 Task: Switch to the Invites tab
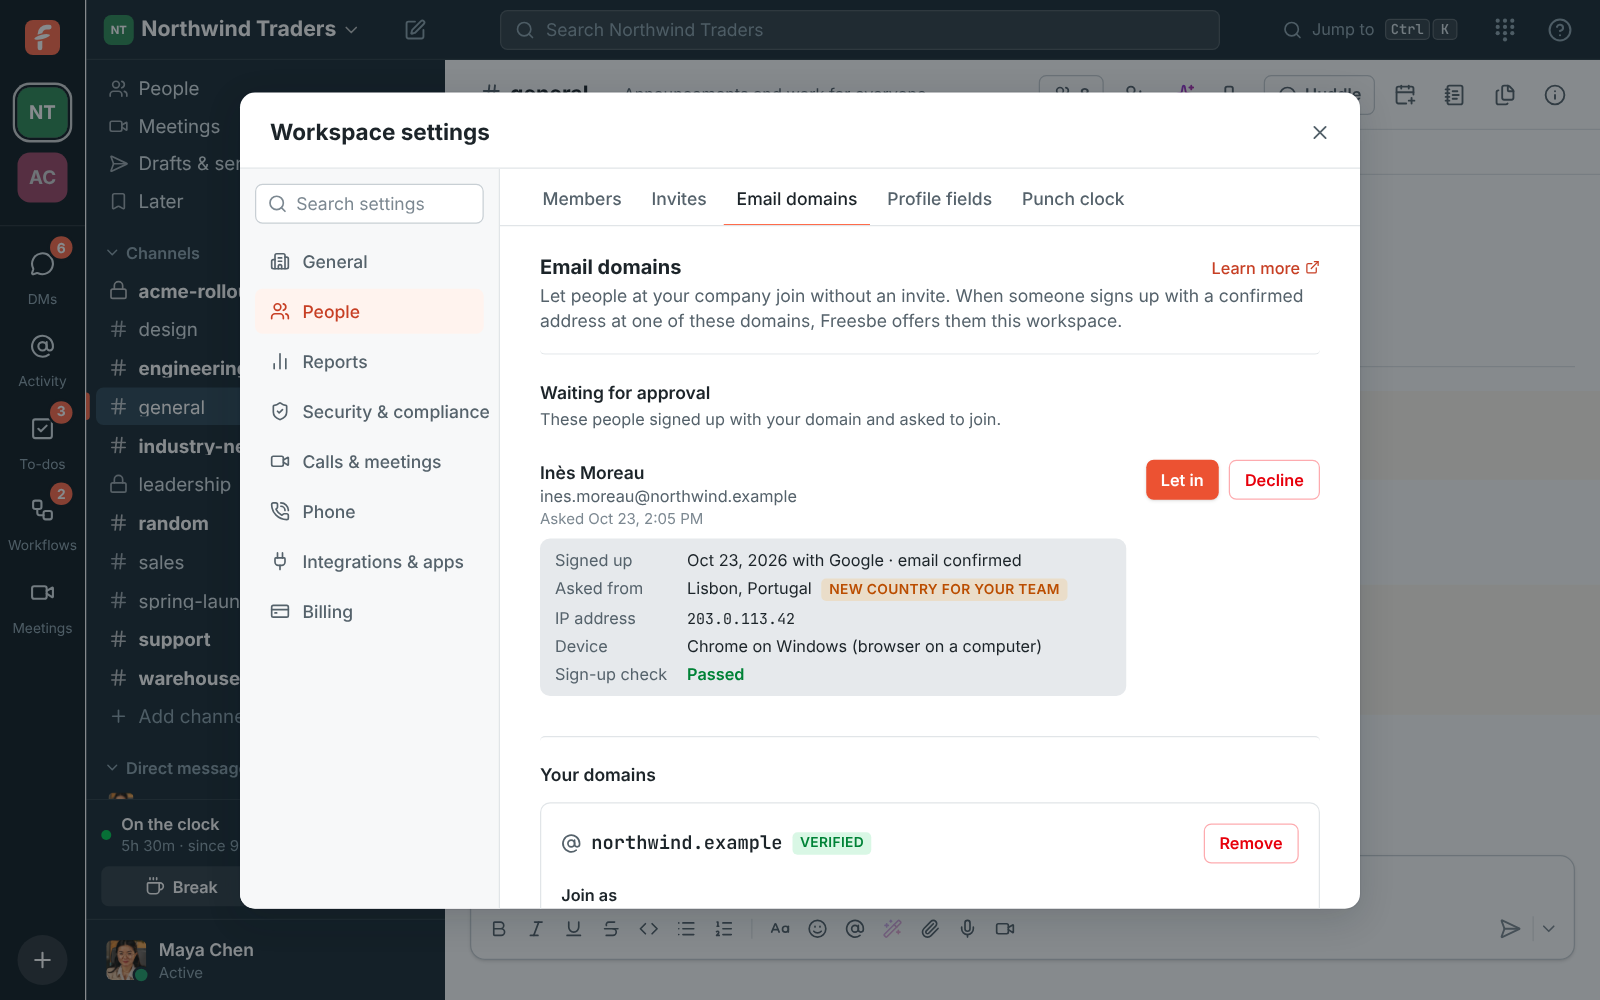click(679, 199)
